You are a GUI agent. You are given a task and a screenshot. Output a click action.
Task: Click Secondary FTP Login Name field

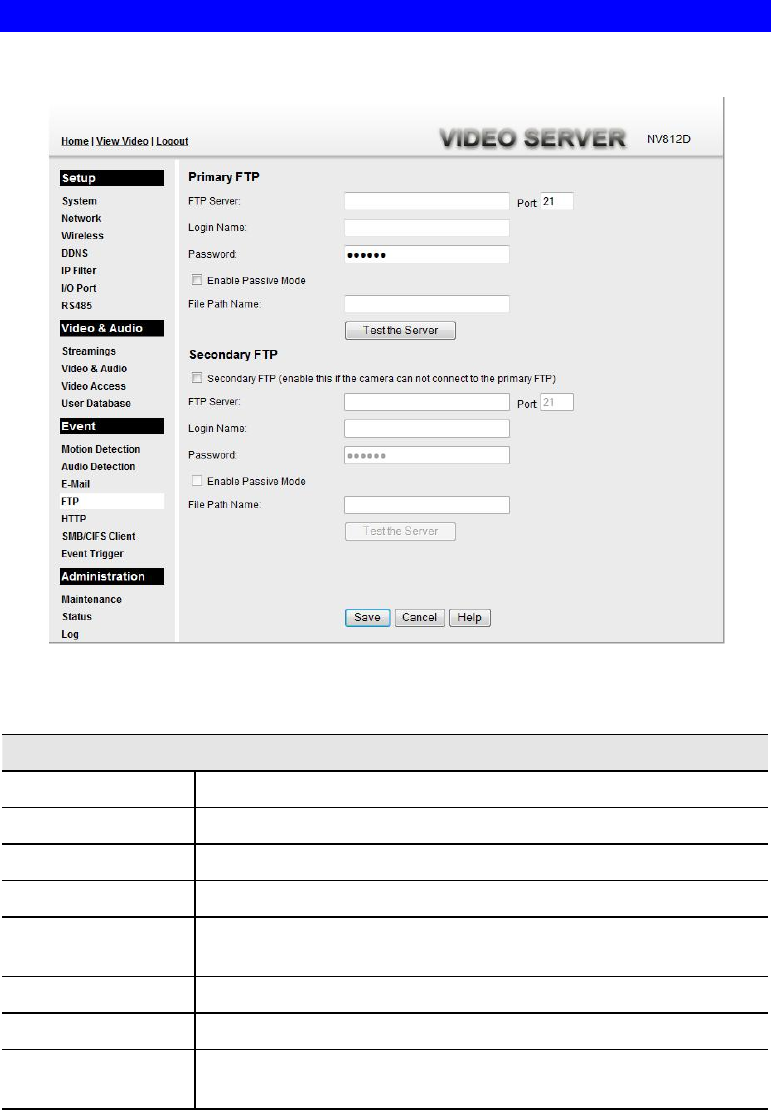pos(427,428)
